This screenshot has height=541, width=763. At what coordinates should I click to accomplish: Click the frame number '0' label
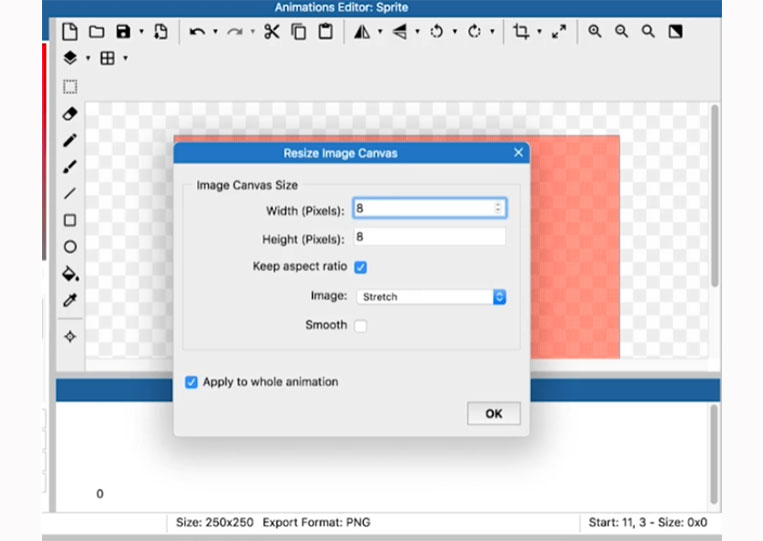pyautogui.click(x=100, y=494)
